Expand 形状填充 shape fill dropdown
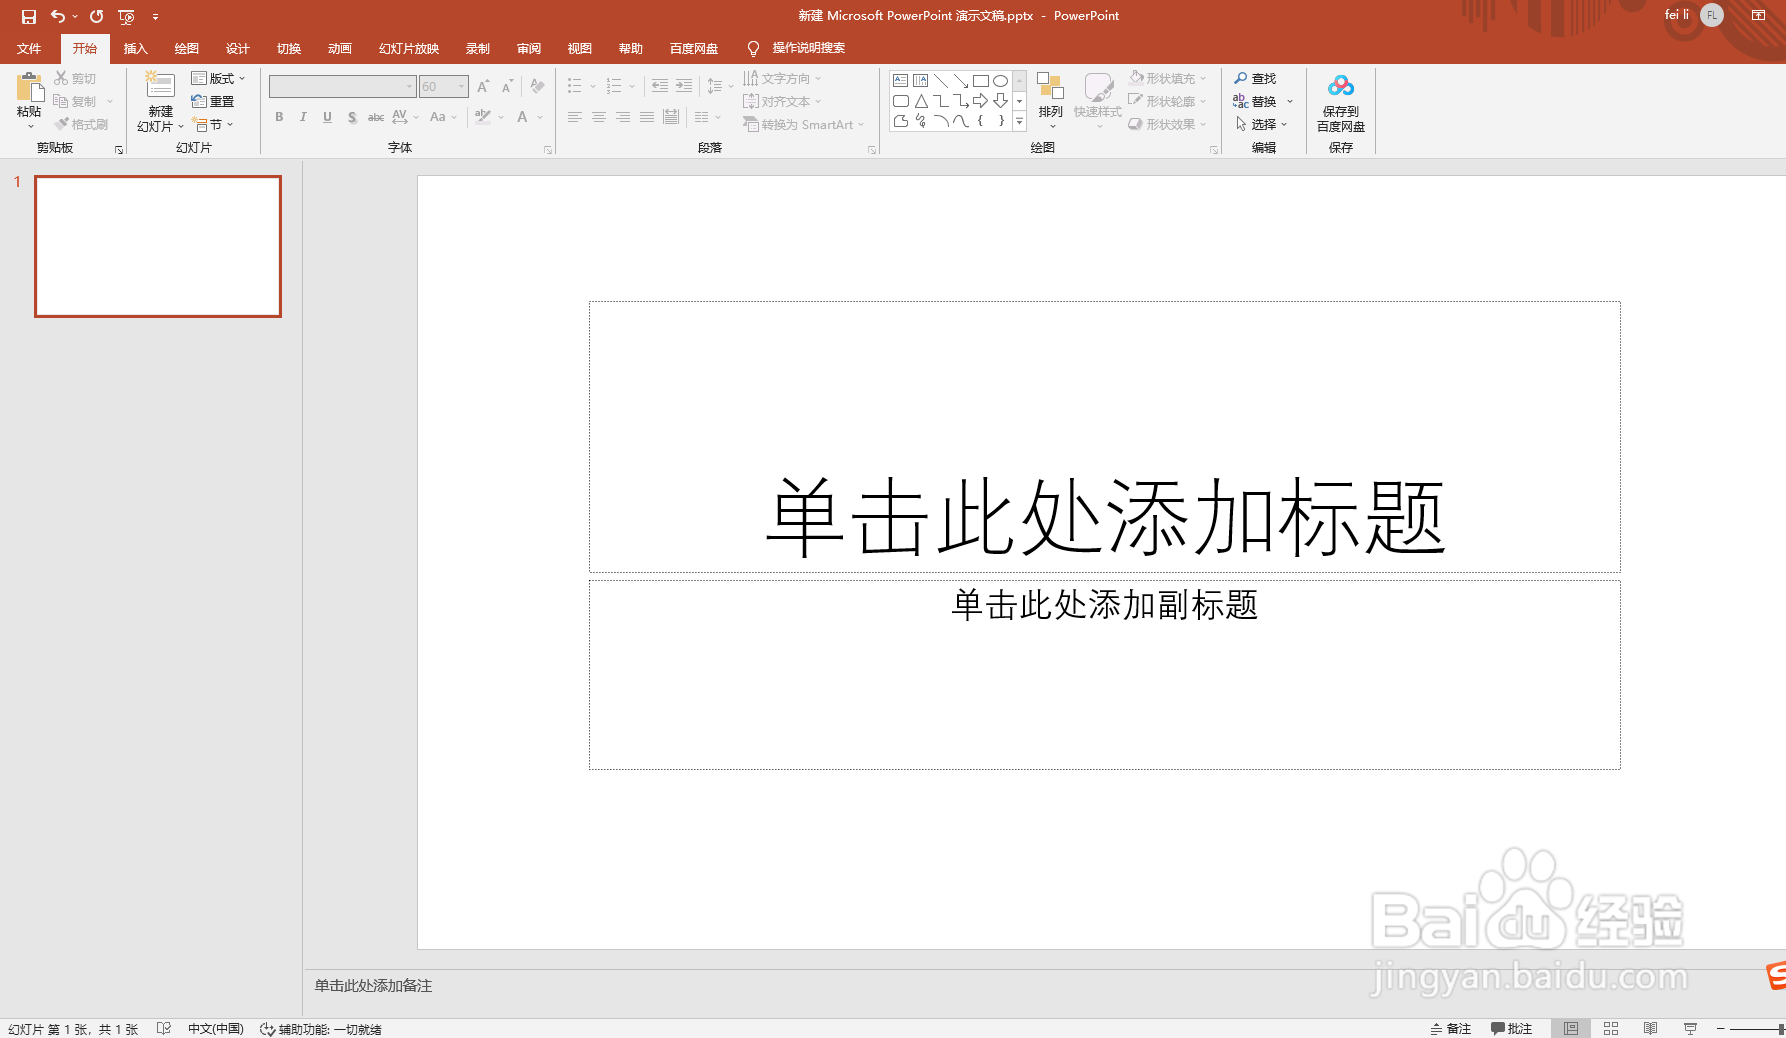 click(x=1168, y=78)
